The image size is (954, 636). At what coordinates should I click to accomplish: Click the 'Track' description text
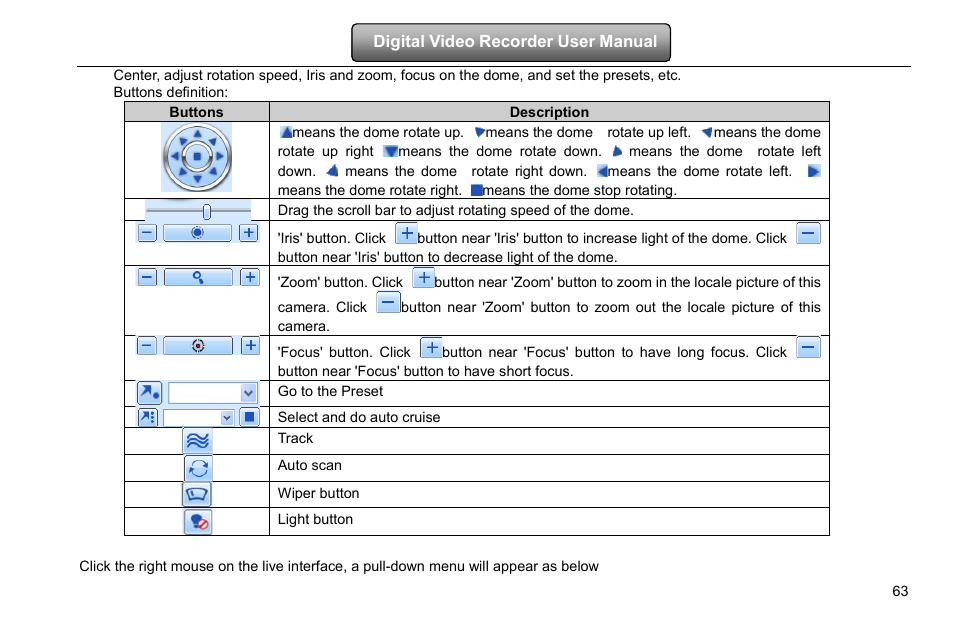click(x=296, y=438)
